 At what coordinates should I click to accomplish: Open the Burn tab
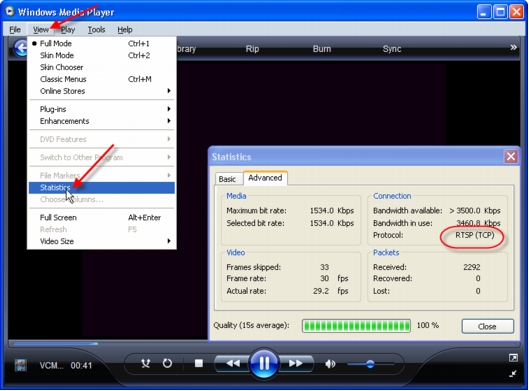coord(322,49)
